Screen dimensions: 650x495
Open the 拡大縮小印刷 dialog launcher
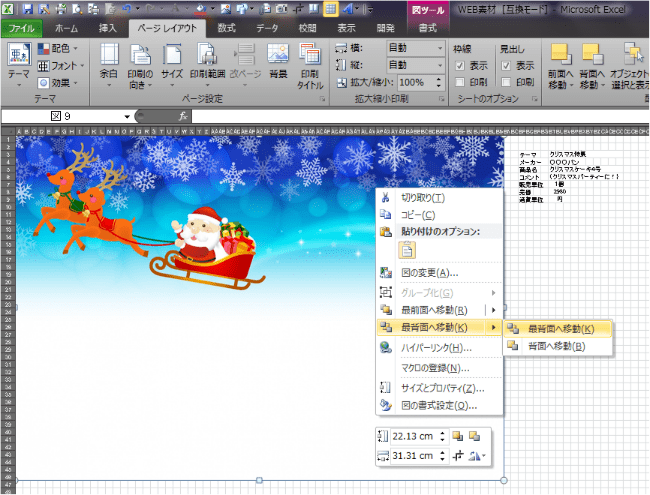coord(441,99)
